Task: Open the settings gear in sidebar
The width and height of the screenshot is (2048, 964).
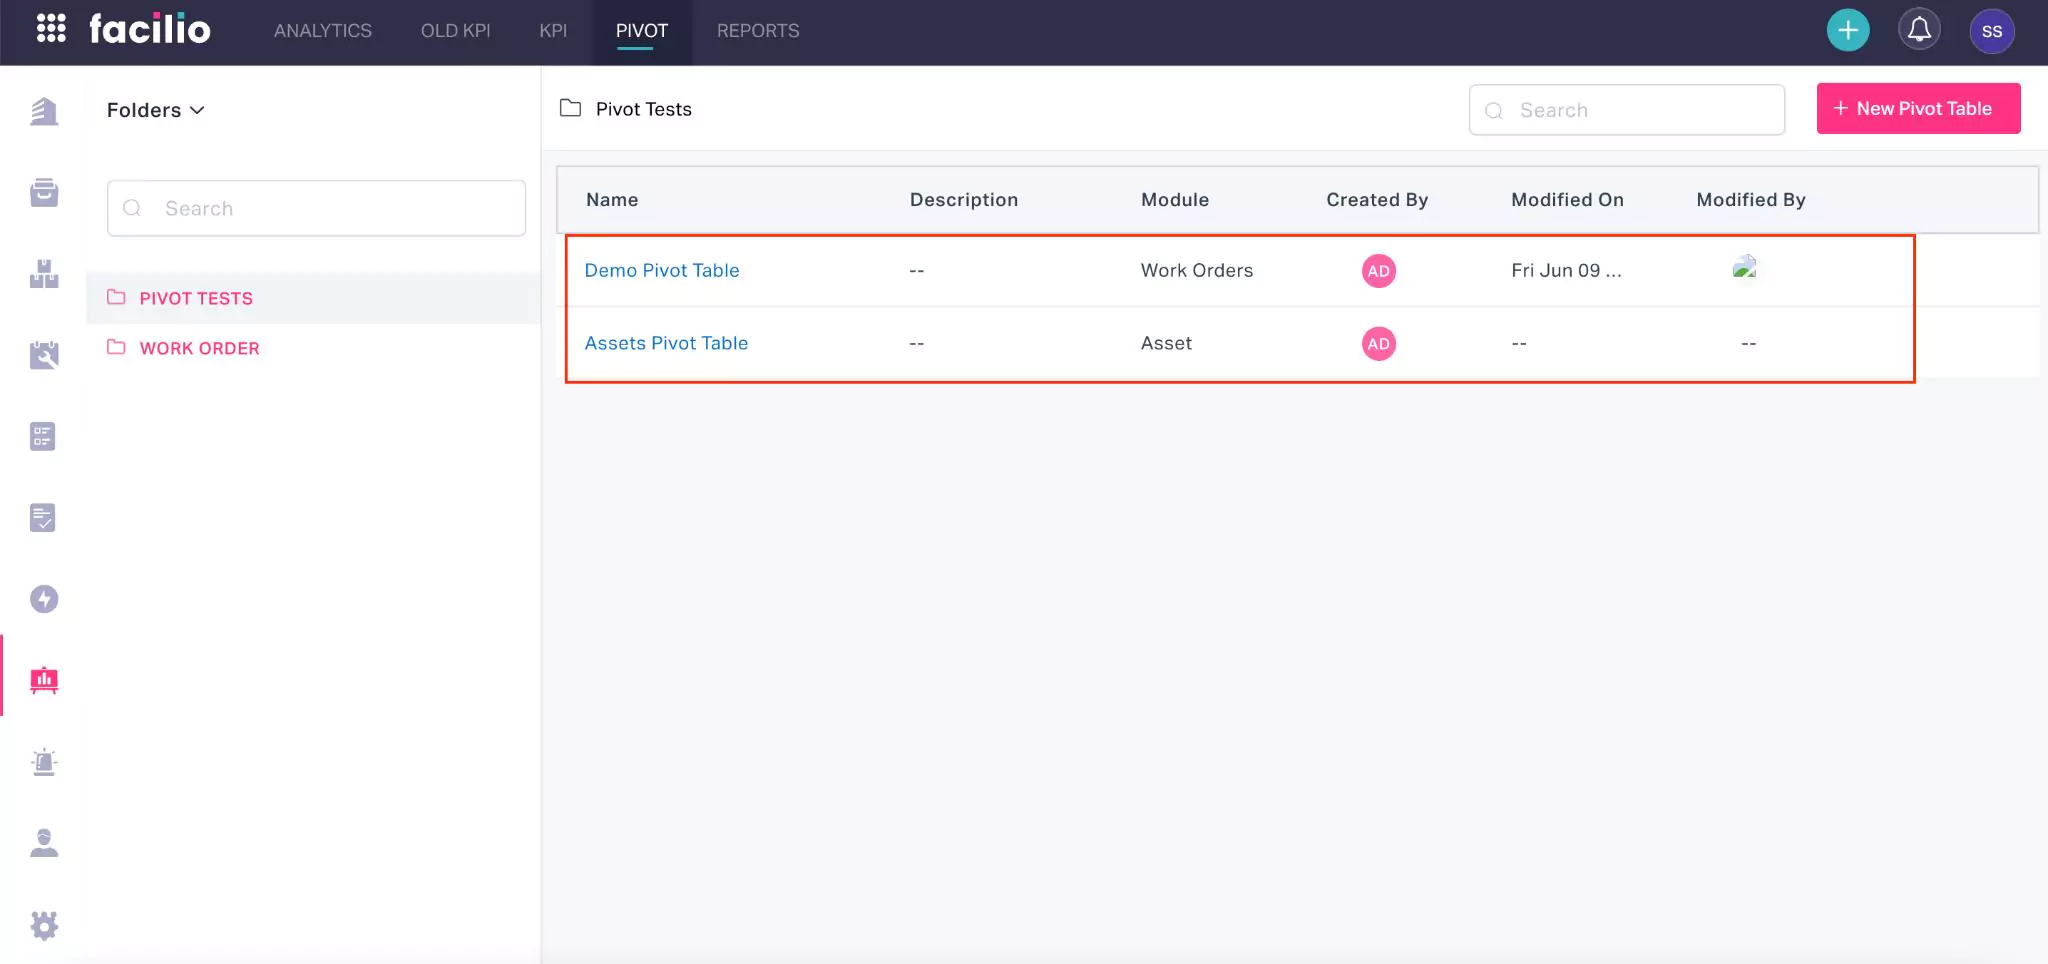Action: [44, 925]
